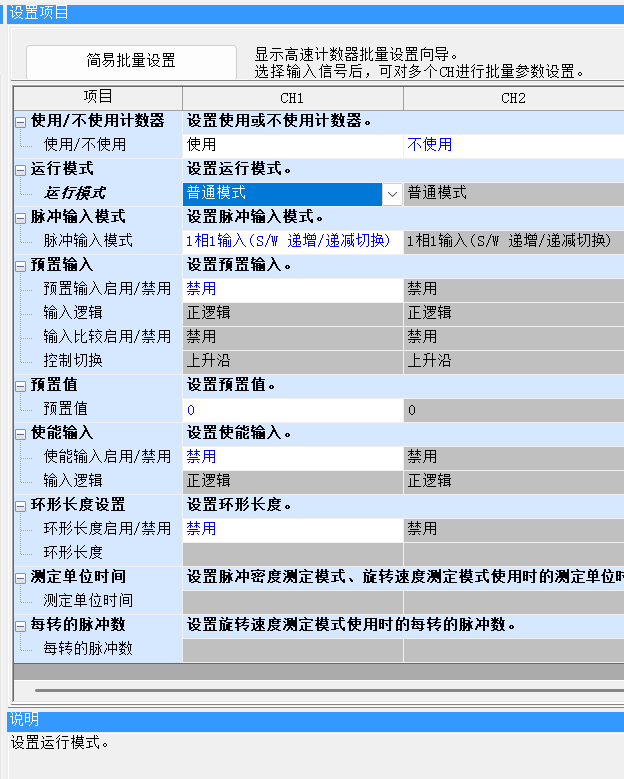
Task: Select CH1 使用/不使用 cell showing 使用
Action: pos(292,145)
